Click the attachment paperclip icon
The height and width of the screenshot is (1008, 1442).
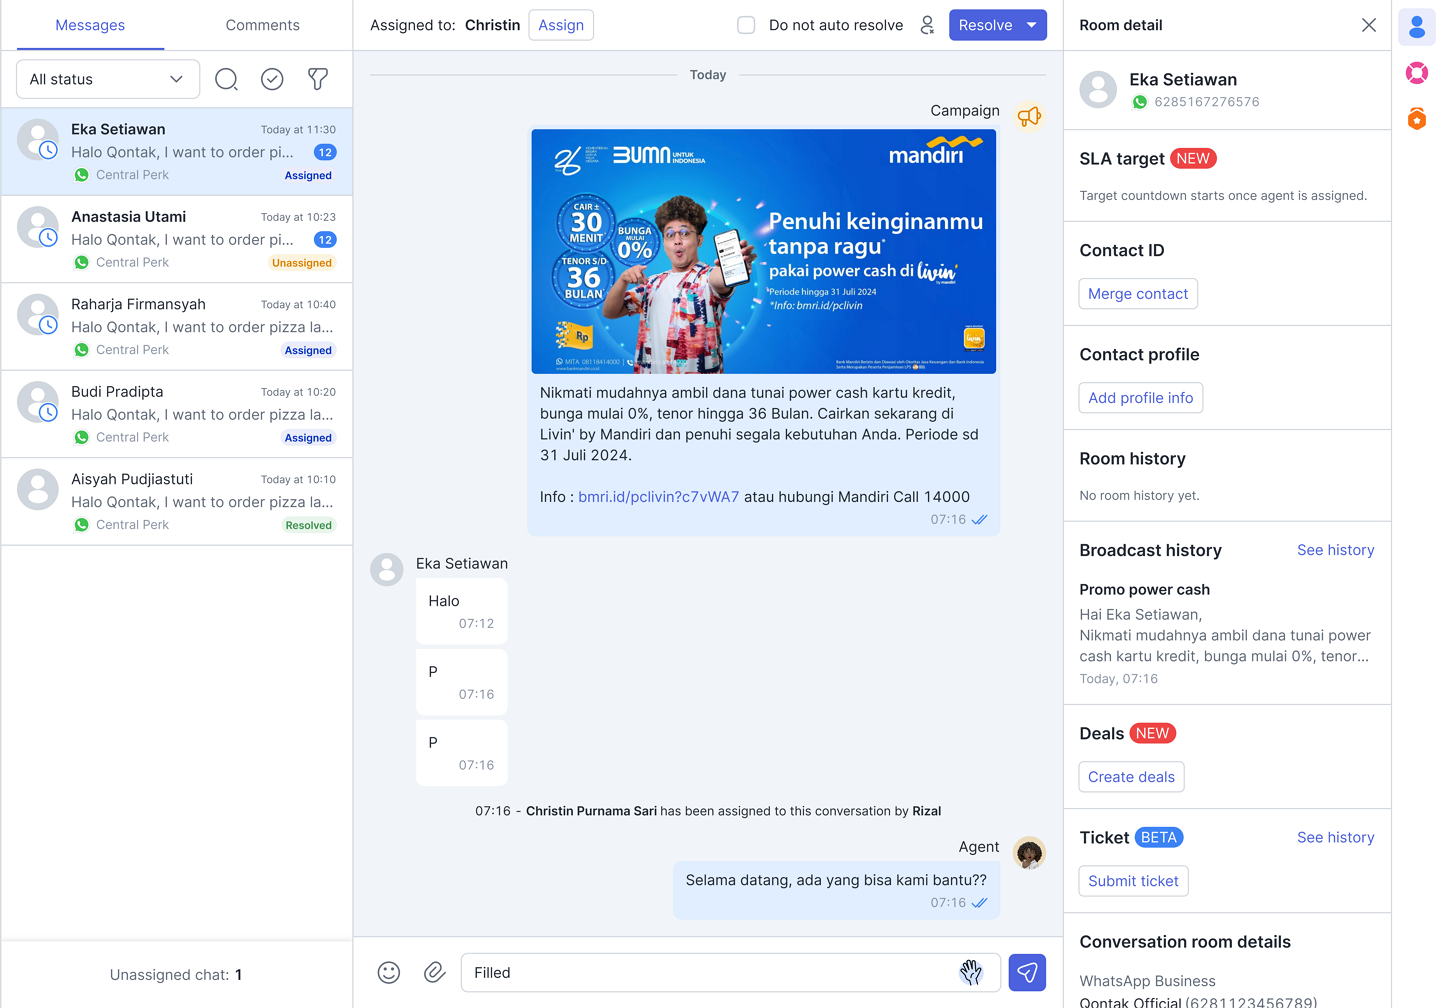(434, 972)
